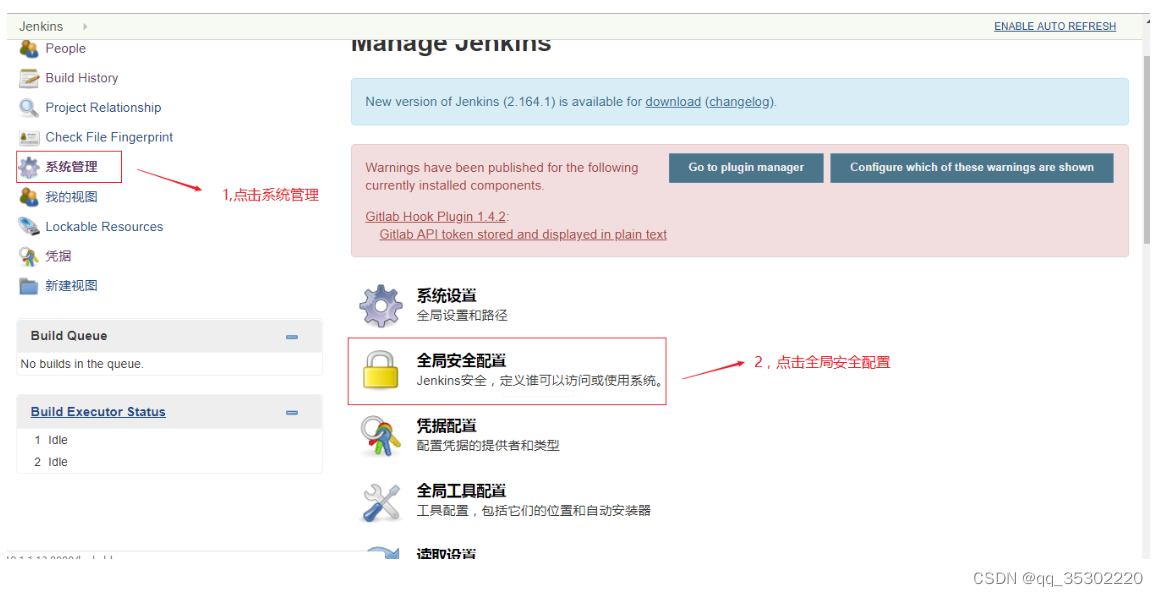This screenshot has width=1158, height=596.
Task: Click 全局设置和路径 description text
Action: point(462,315)
